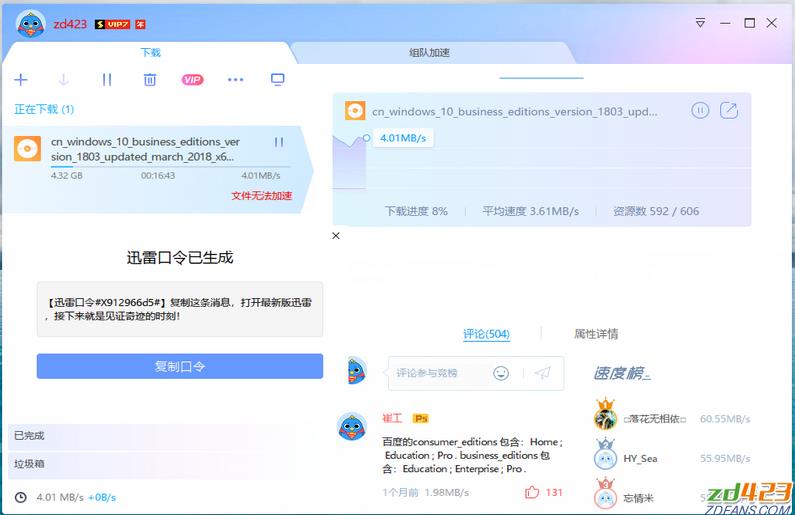Open the pink VIP toolbar button
This screenshot has height=515, width=795.
pyautogui.click(x=192, y=80)
